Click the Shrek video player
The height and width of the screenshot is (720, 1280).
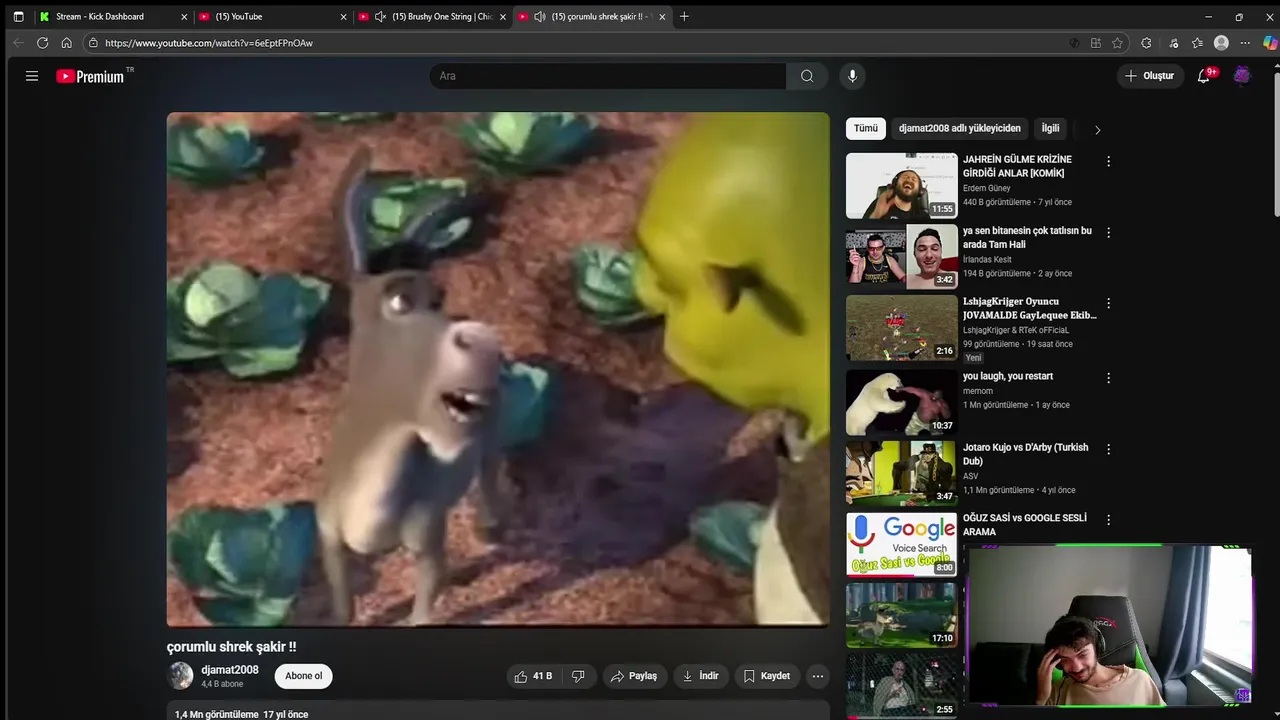tap(498, 369)
